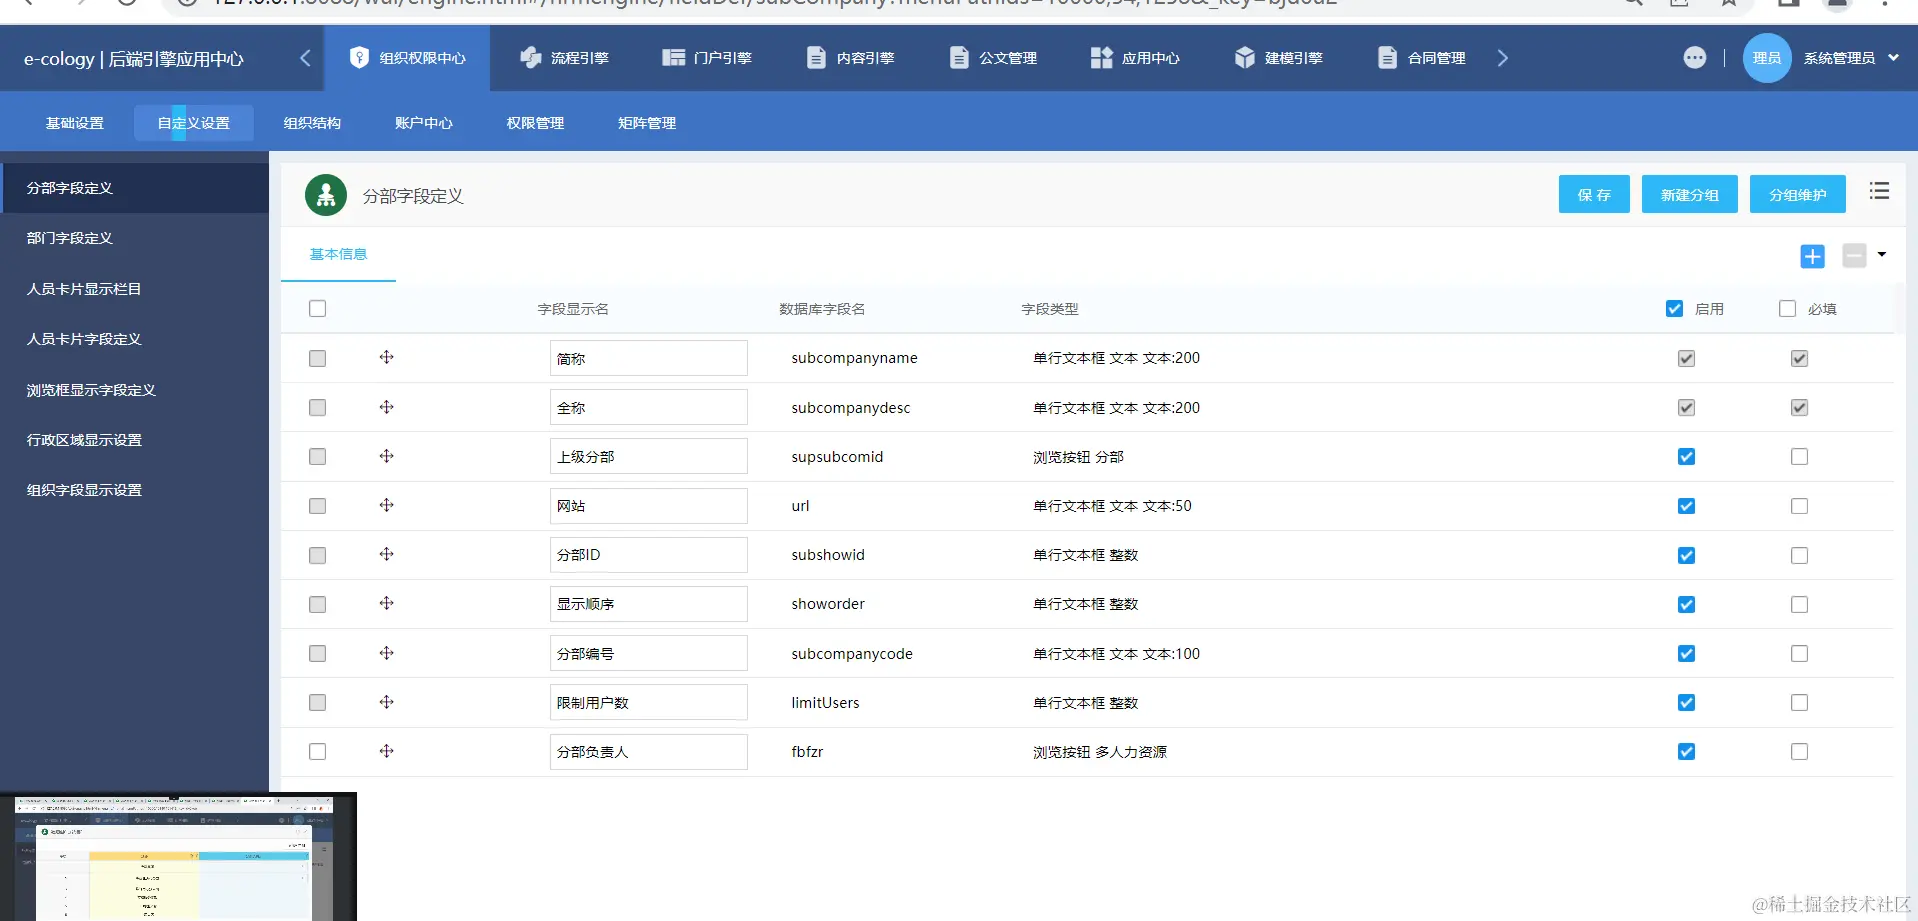Expand the 系统管理员 account dropdown
1918x921 pixels.
[x=1893, y=58]
